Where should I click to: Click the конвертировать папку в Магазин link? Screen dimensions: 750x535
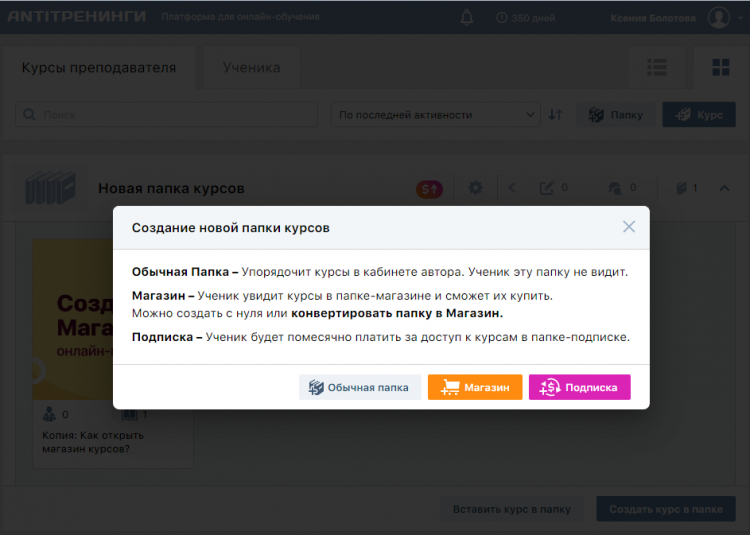pos(397,314)
